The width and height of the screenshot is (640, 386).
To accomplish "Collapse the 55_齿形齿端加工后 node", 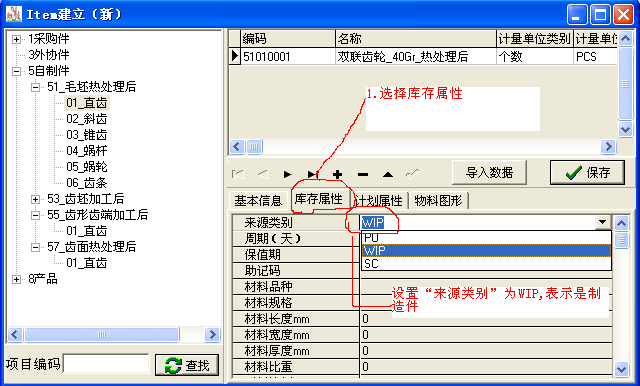I will (x=36, y=215).
